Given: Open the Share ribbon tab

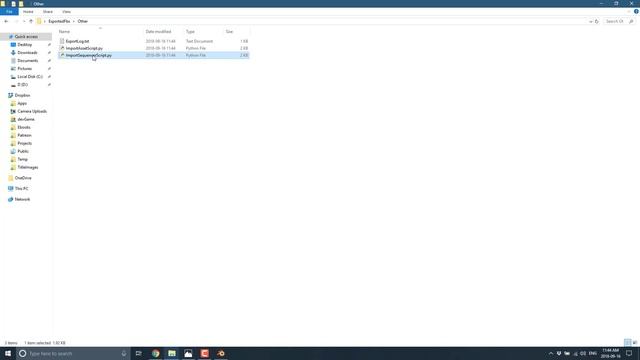Looking at the screenshot, I should click(48, 11).
